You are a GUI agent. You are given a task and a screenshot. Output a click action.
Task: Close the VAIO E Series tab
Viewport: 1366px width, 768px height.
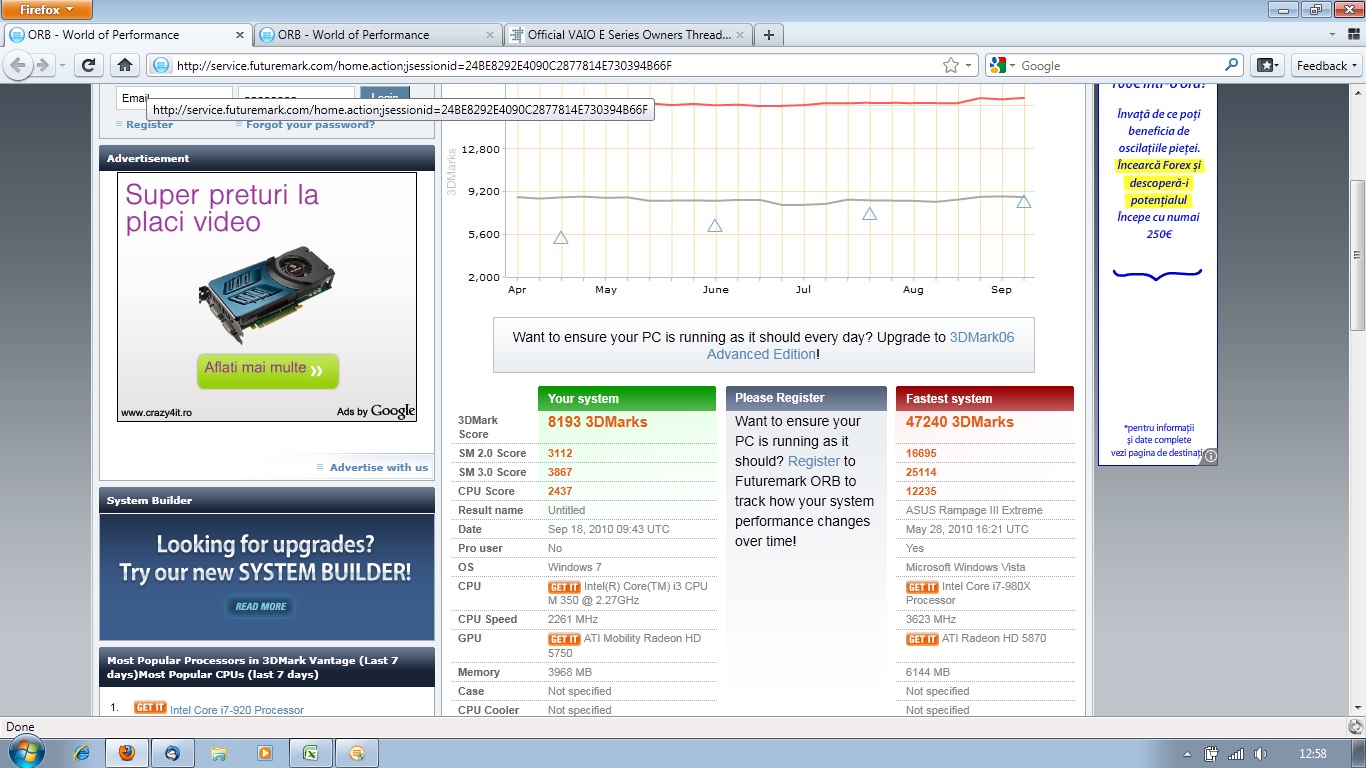click(x=739, y=34)
